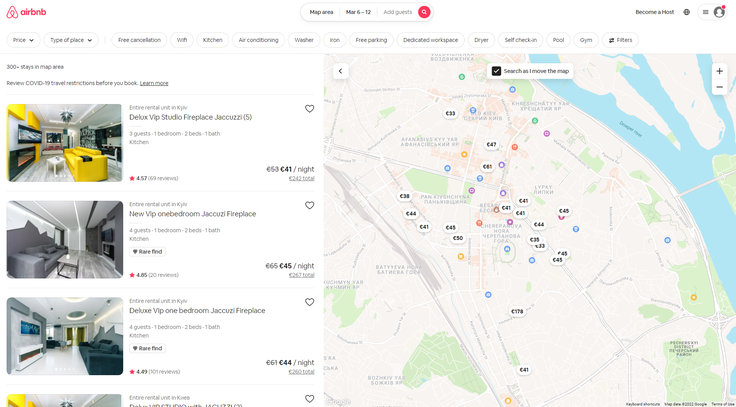The image size is (736, 407).
Task: Save New Vip onebedroom Jaccuzi Fireplace listing
Action: (x=309, y=206)
